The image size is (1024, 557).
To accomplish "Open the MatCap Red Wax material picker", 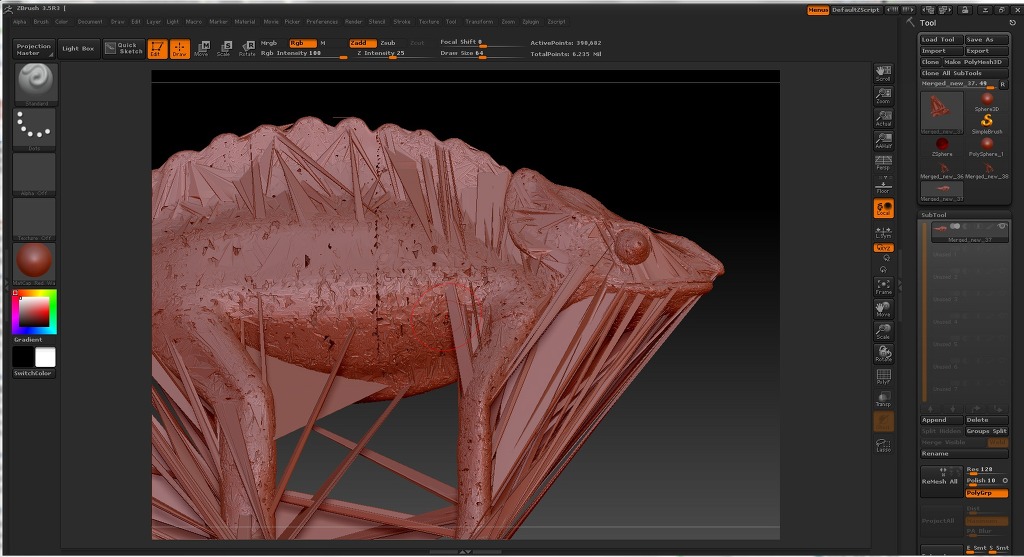I will [35, 264].
